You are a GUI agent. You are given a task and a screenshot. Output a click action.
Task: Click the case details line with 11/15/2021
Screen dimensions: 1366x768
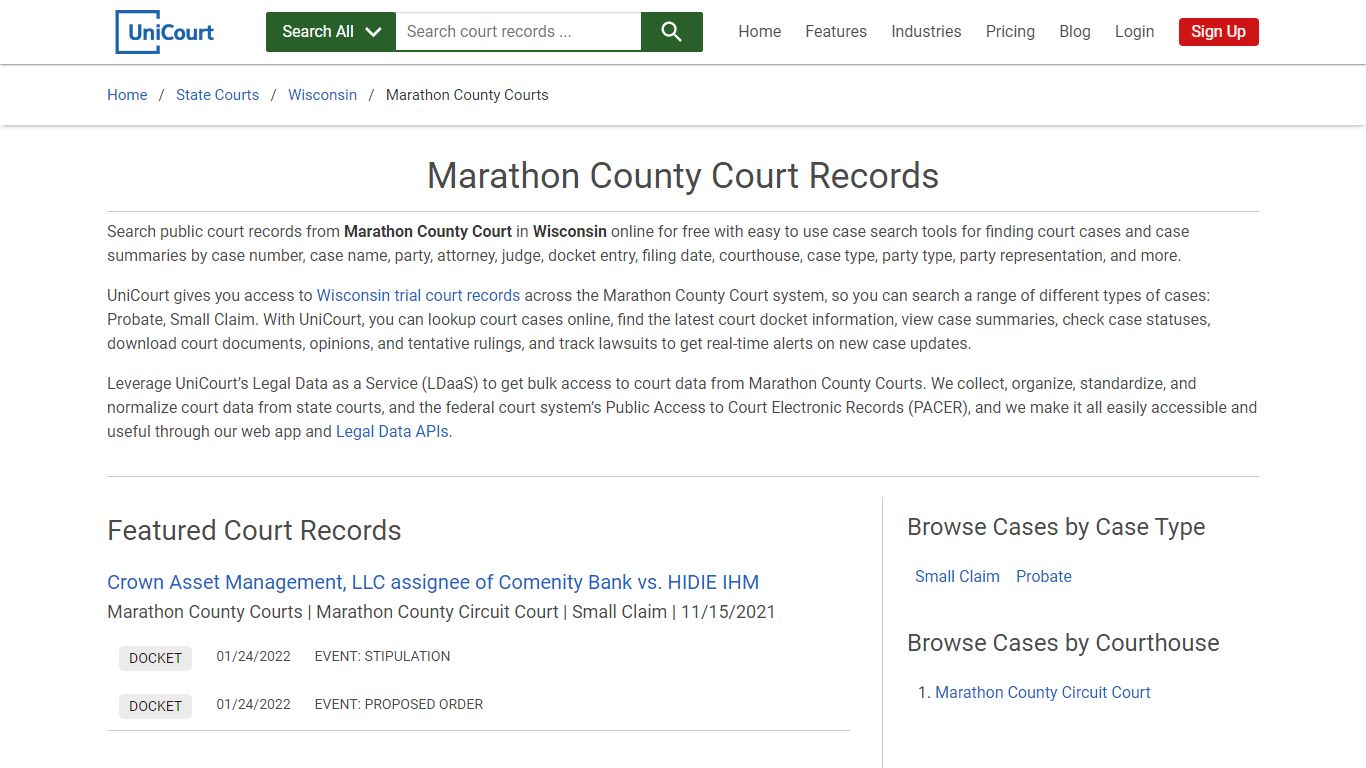coord(441,612)
